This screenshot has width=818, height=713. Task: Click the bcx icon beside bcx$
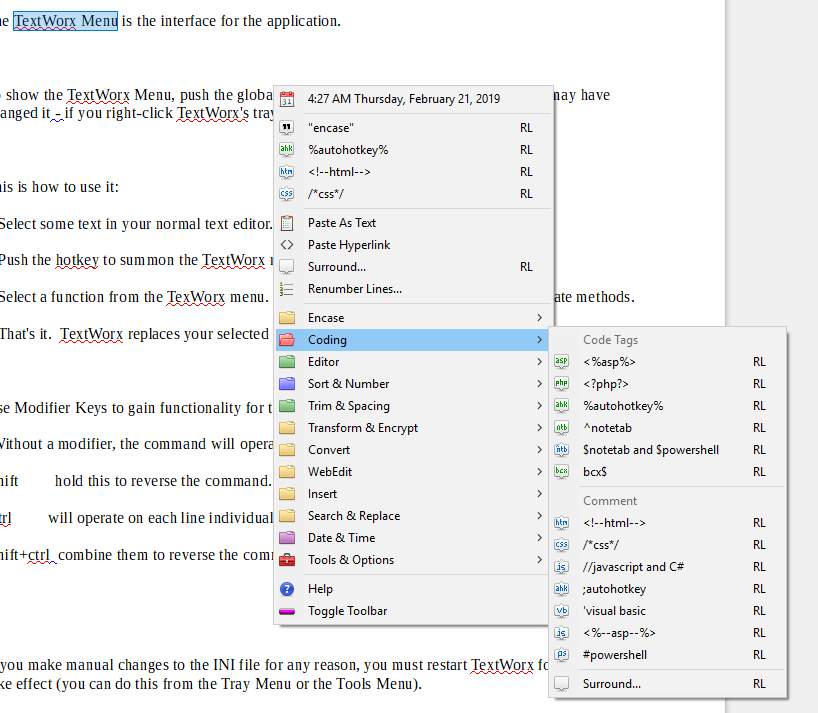(x=561, y=472)
